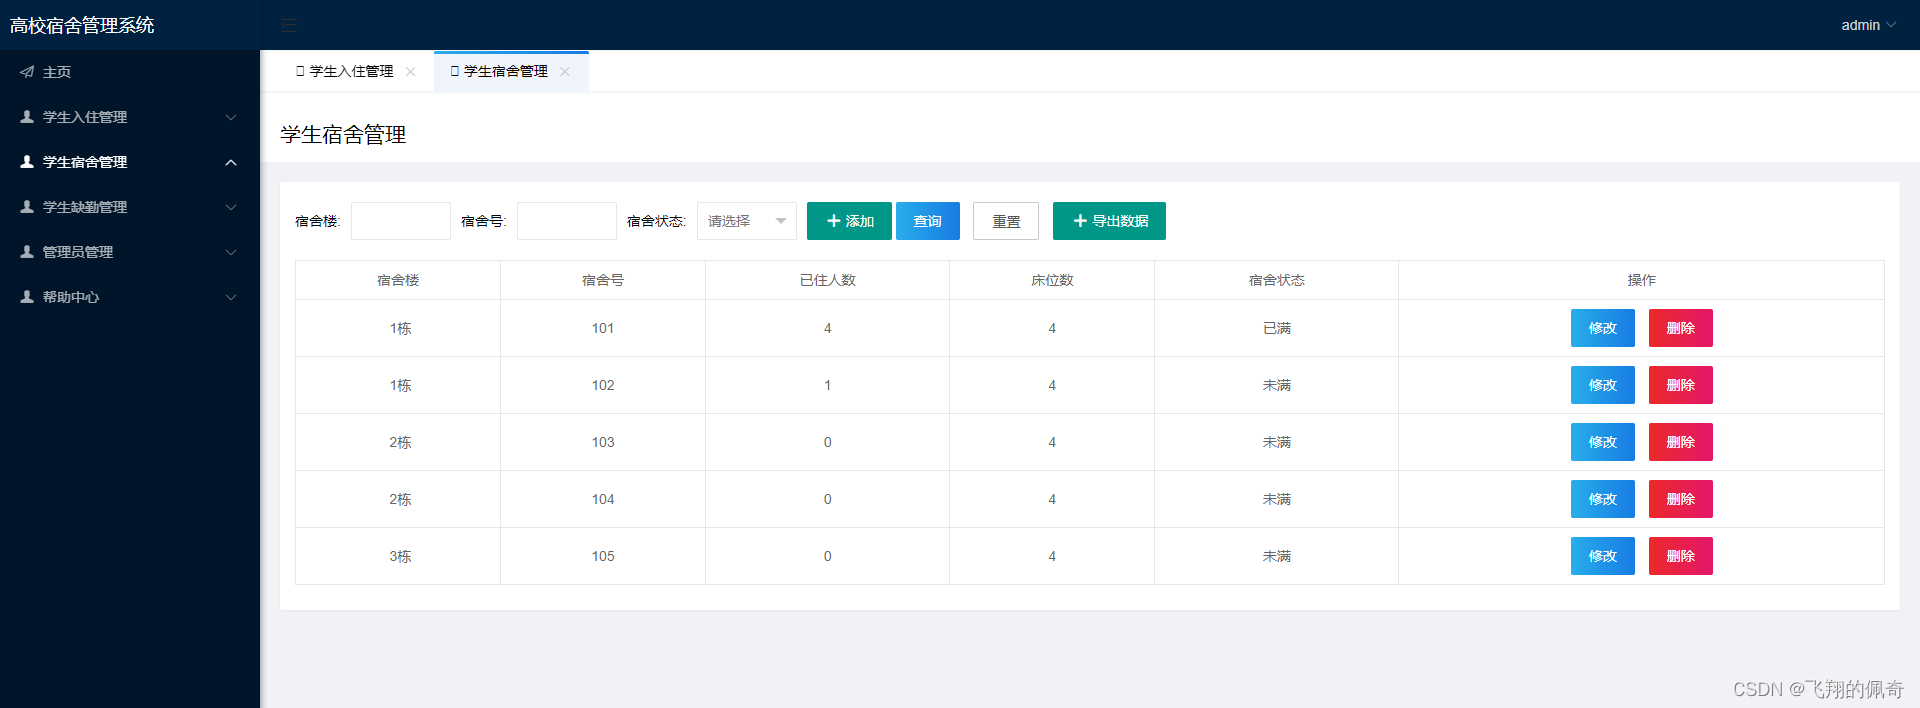Click 删除 for dormitory 105
The width and height of the screenshot is (1920, 708).
pos(1681,556)
